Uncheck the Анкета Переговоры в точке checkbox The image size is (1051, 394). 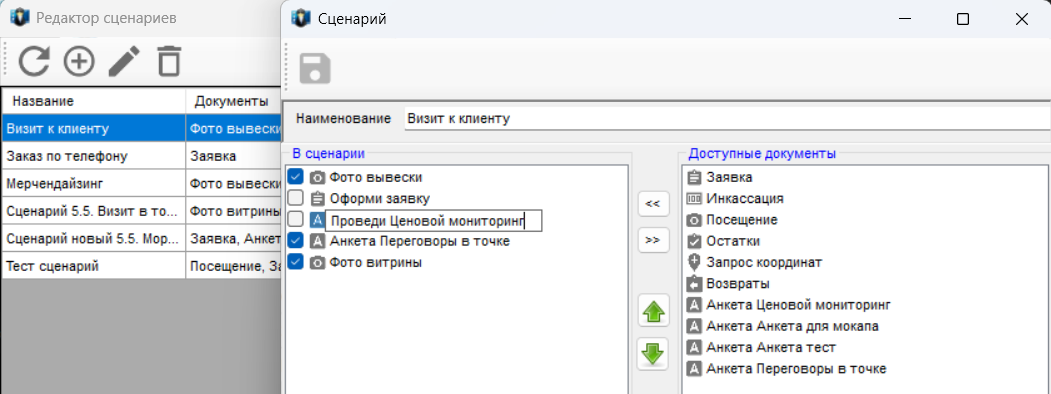(x=296, y=241)
